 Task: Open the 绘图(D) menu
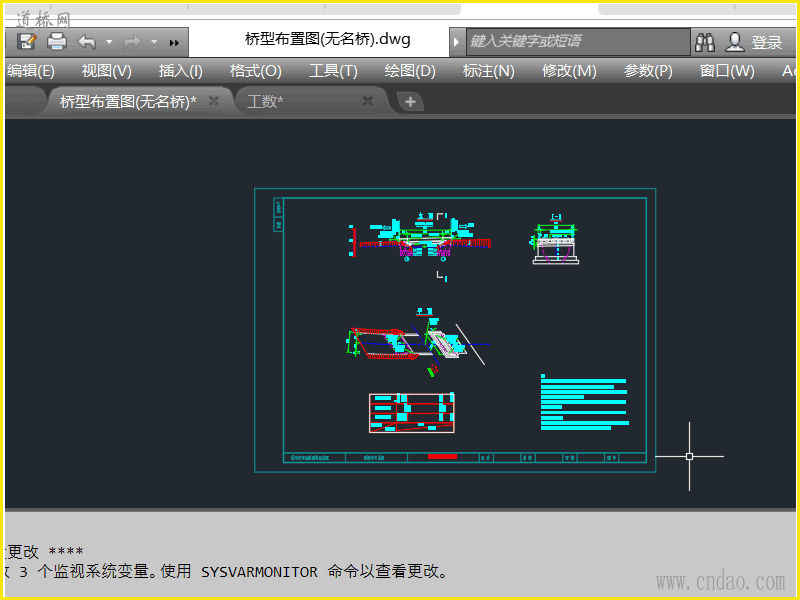click(410, 71)
